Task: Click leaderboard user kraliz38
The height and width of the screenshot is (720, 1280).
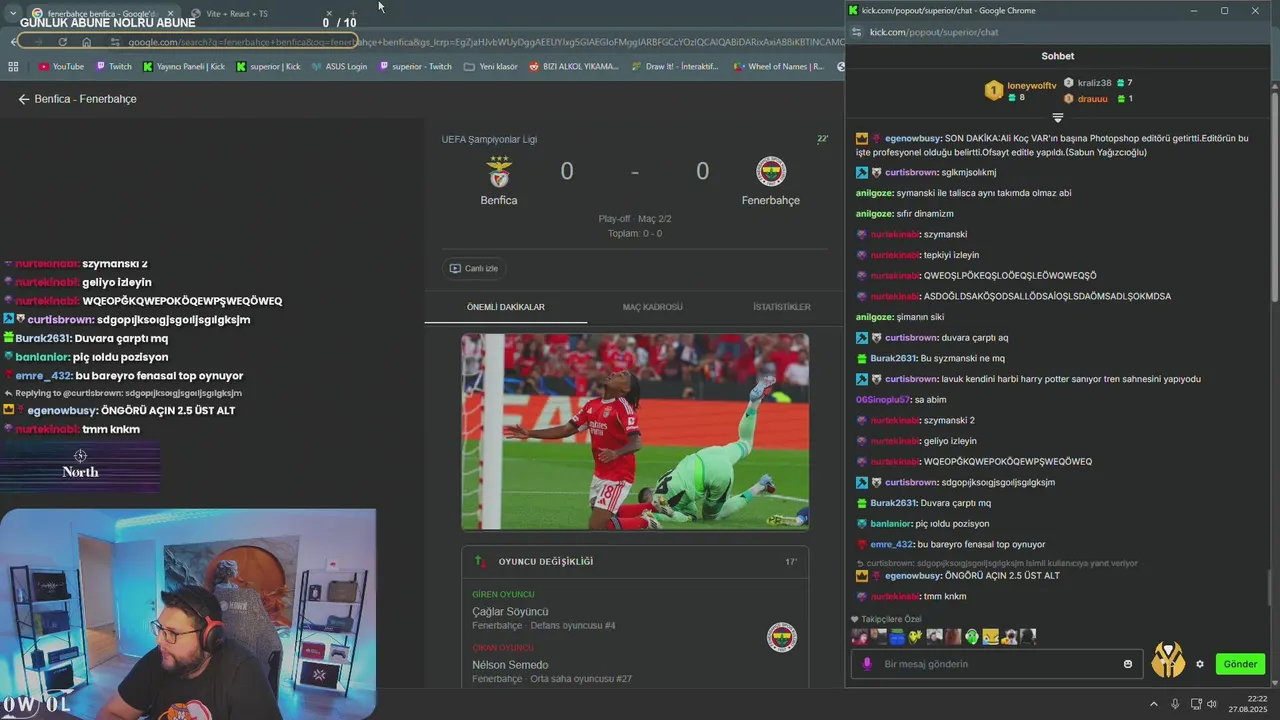Action: [x=1094, y=83]
